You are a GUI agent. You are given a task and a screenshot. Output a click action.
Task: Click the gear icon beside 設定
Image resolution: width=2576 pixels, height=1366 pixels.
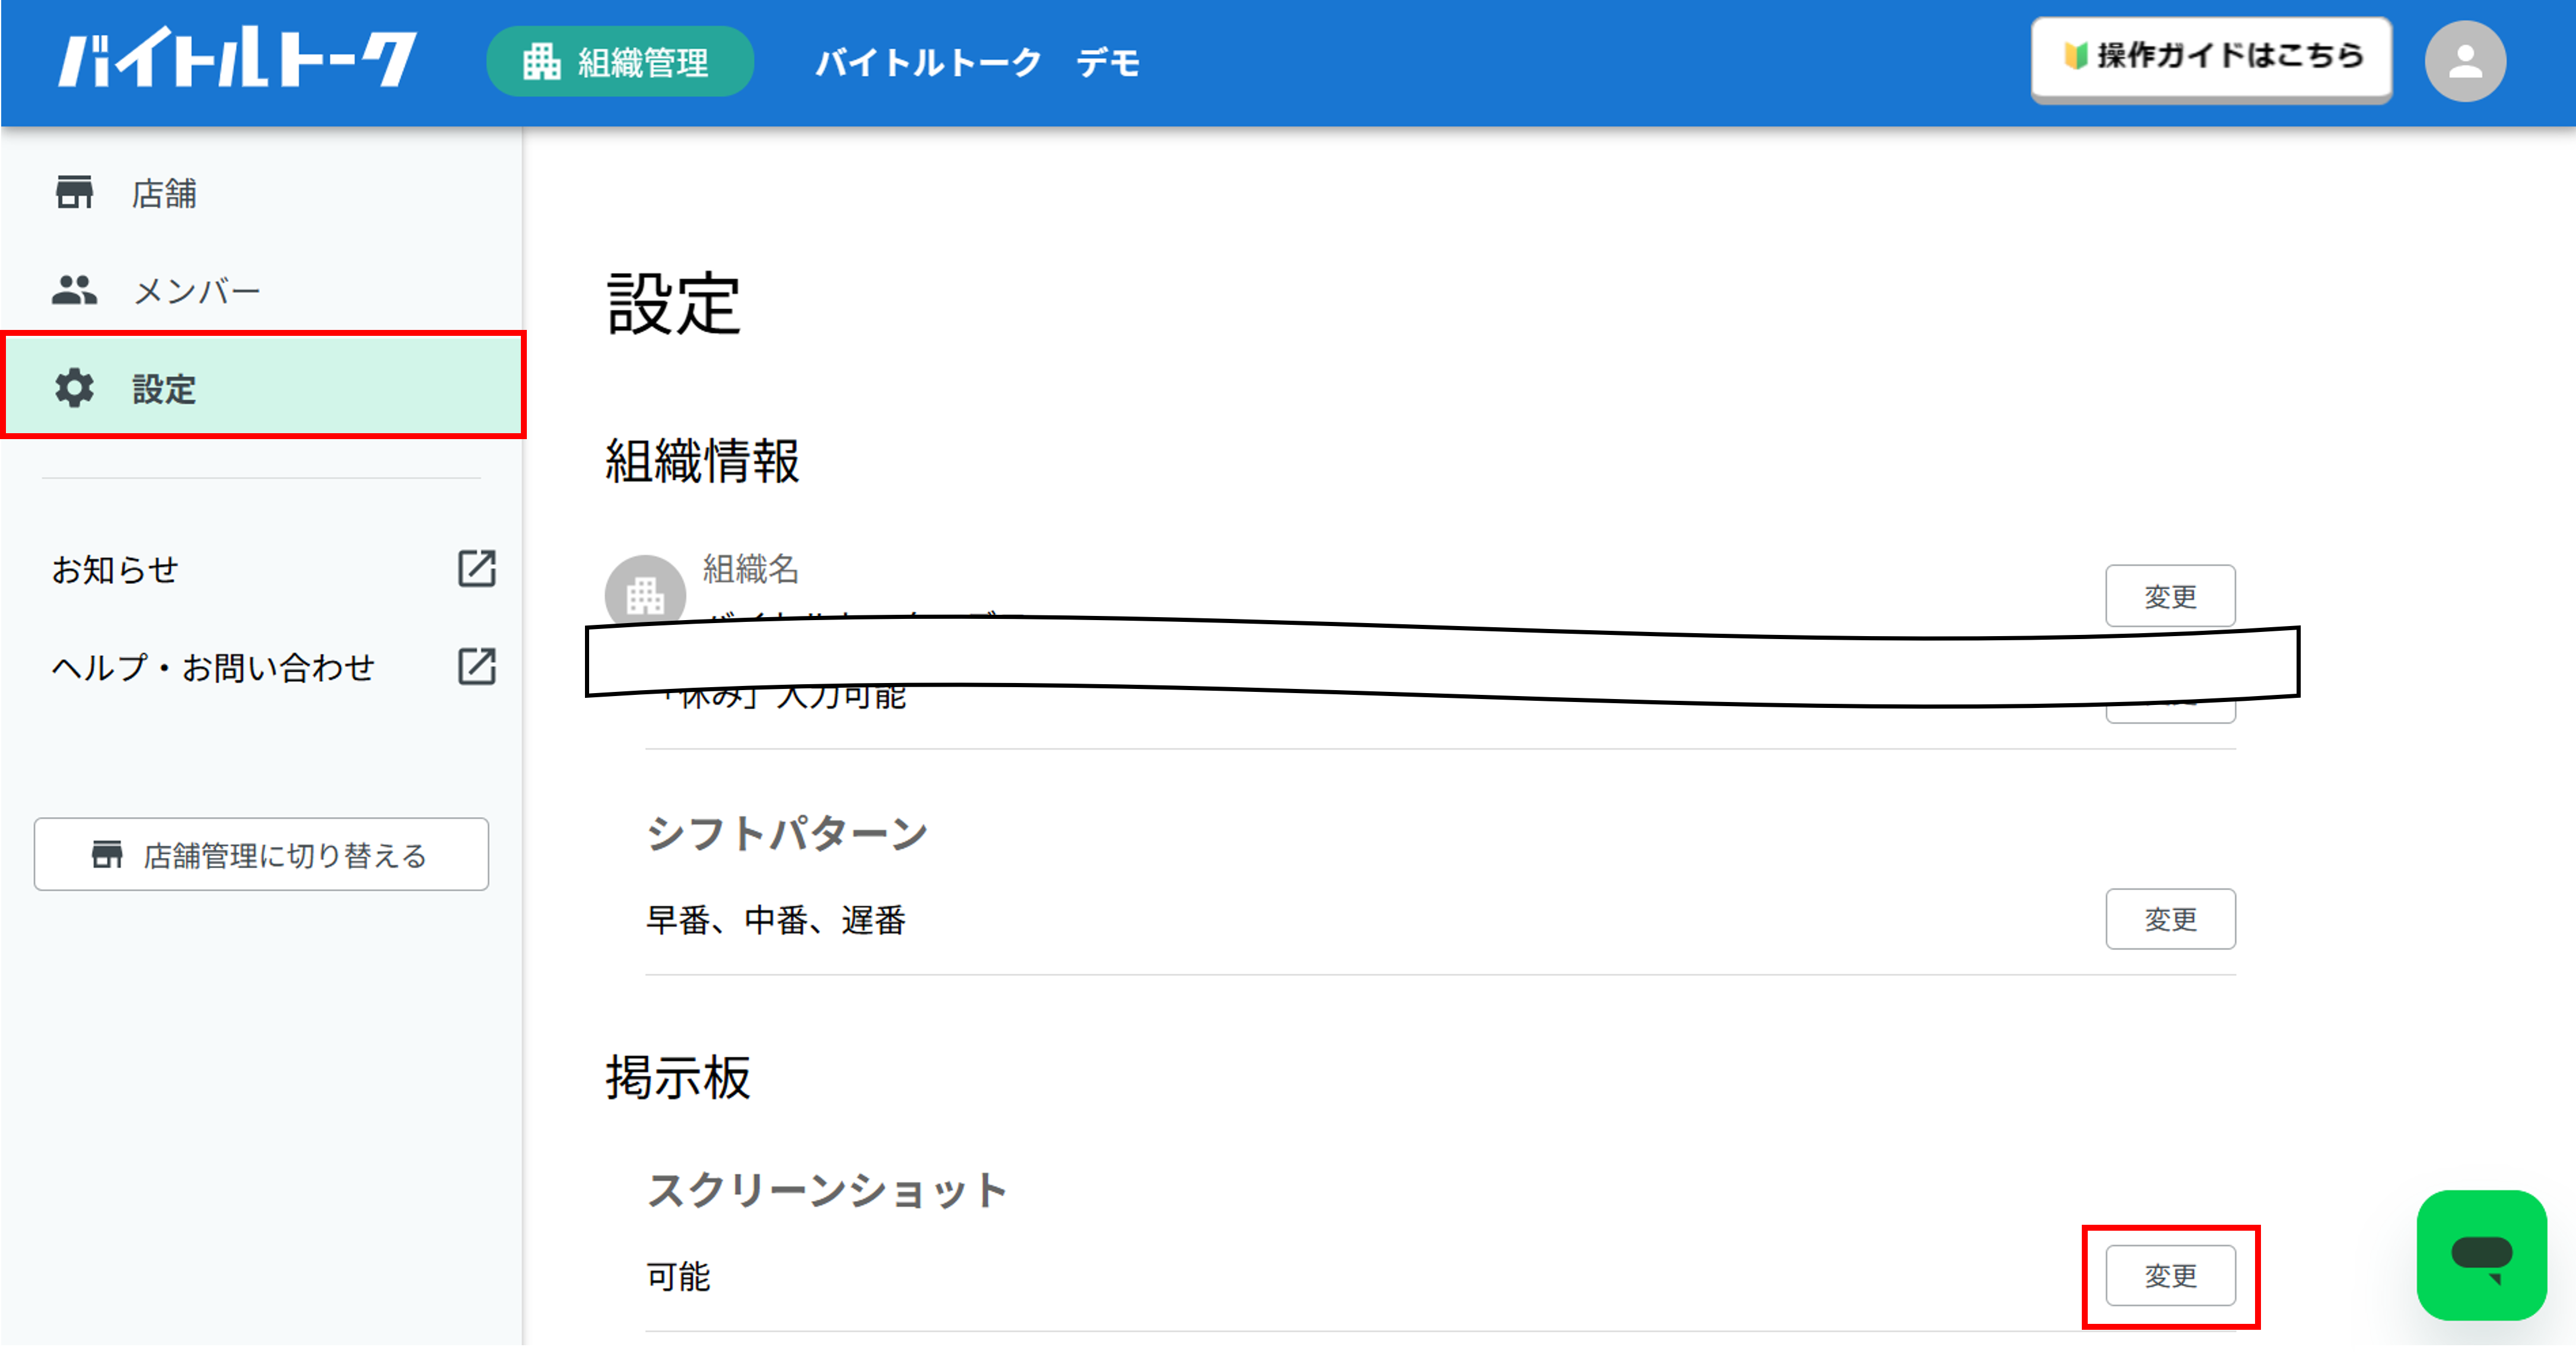pos(74,388)
